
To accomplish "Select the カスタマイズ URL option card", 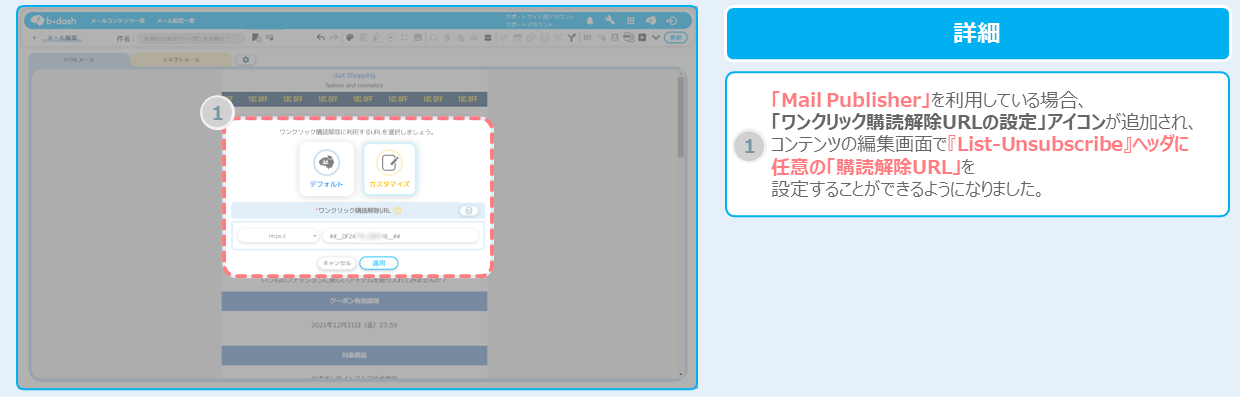I will (x=389, y=168).
